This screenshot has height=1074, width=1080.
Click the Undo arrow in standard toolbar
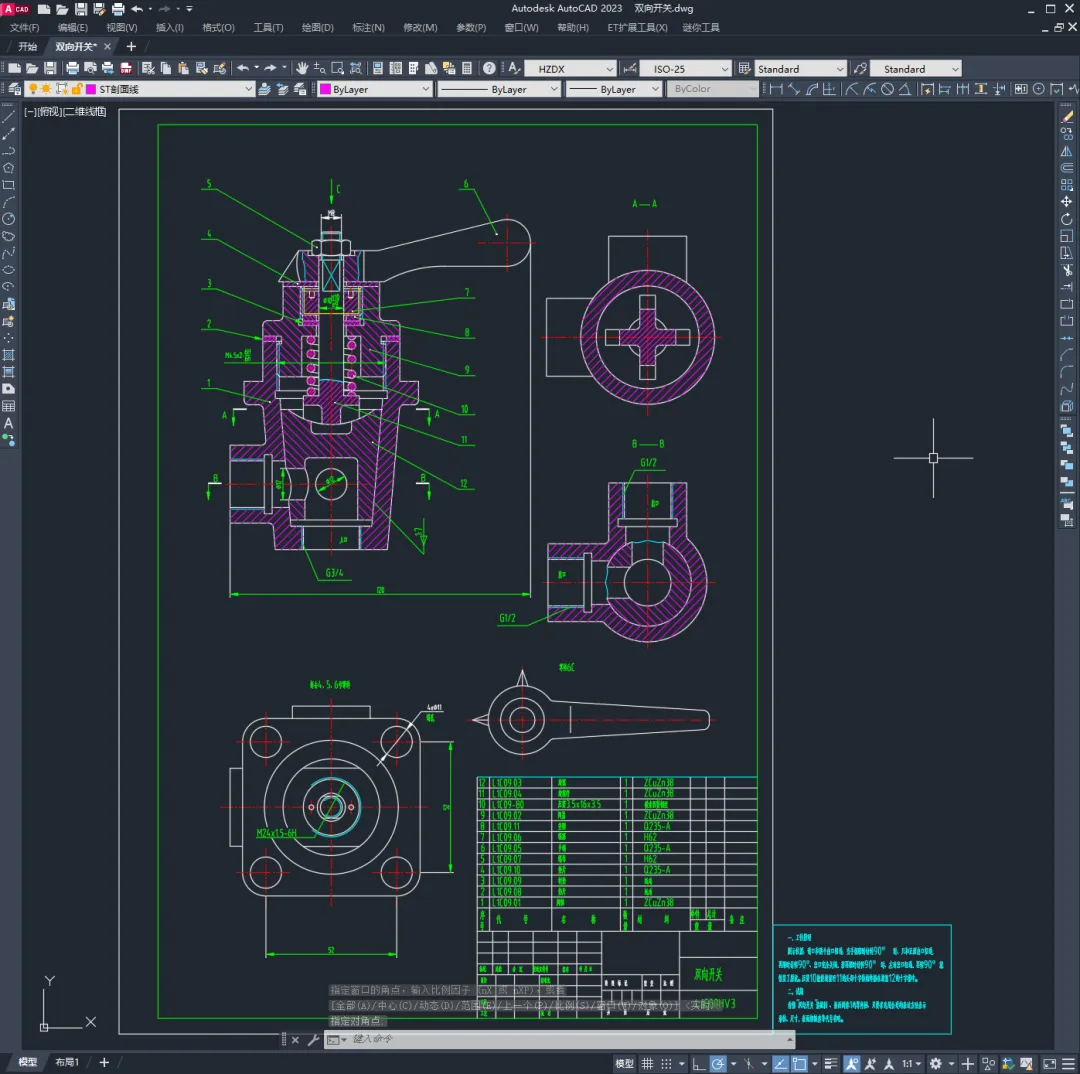[x=242, y=68]
